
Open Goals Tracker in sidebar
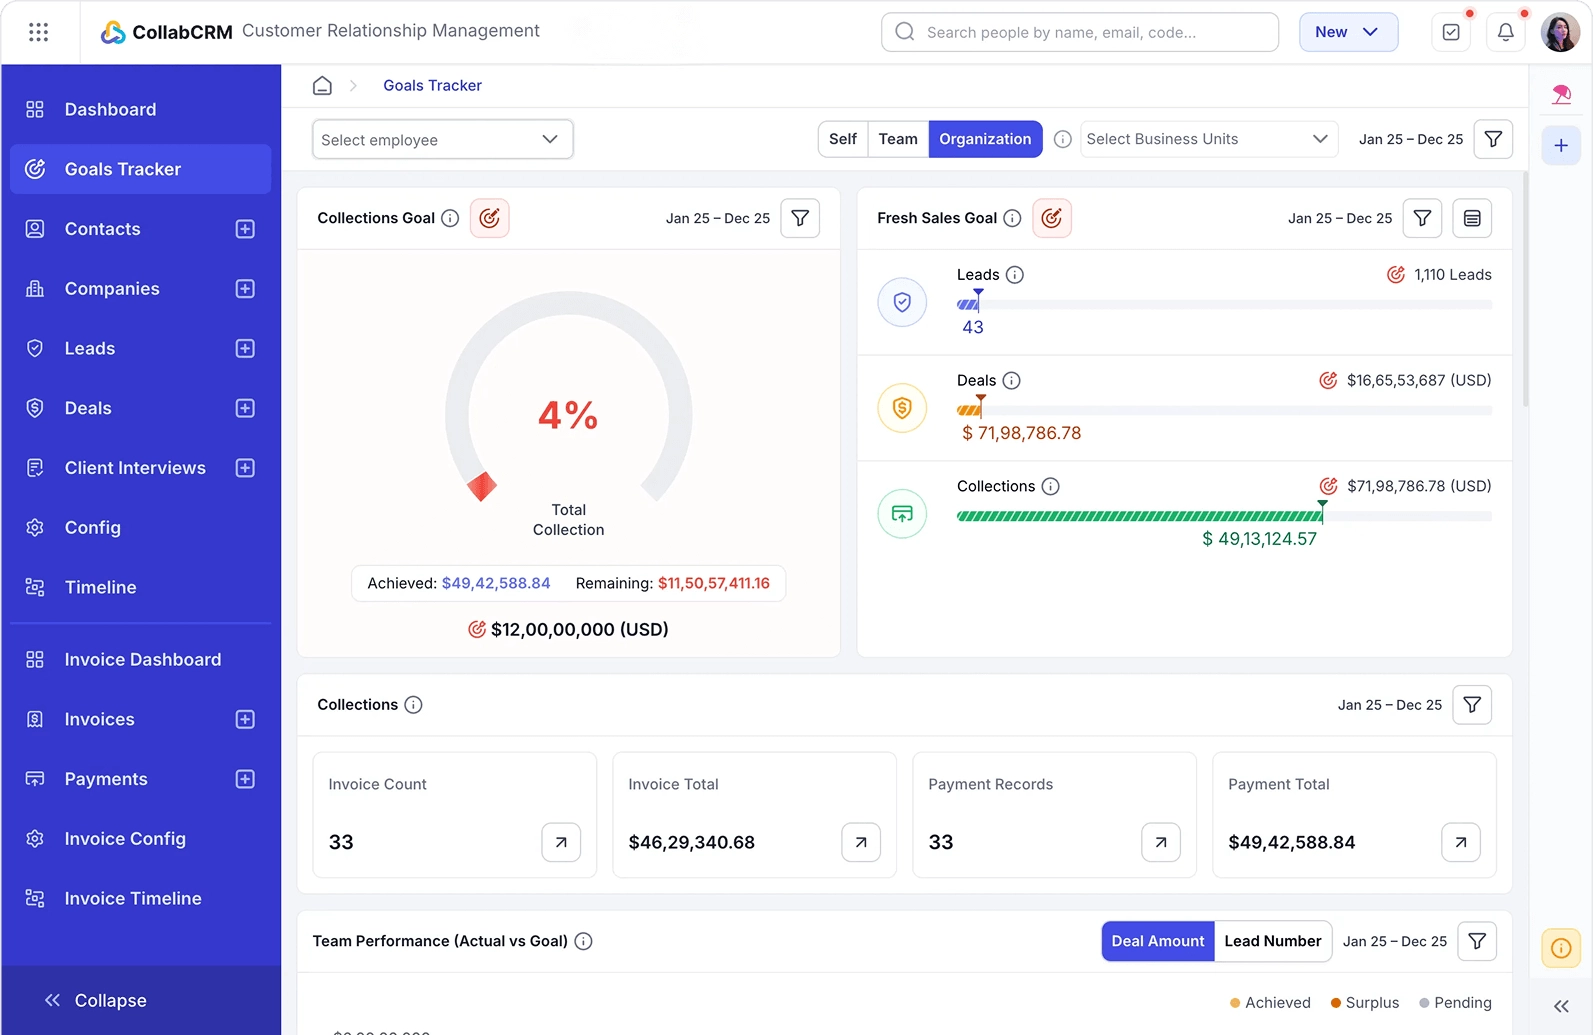pyautogui.click(x=140, y=169)
